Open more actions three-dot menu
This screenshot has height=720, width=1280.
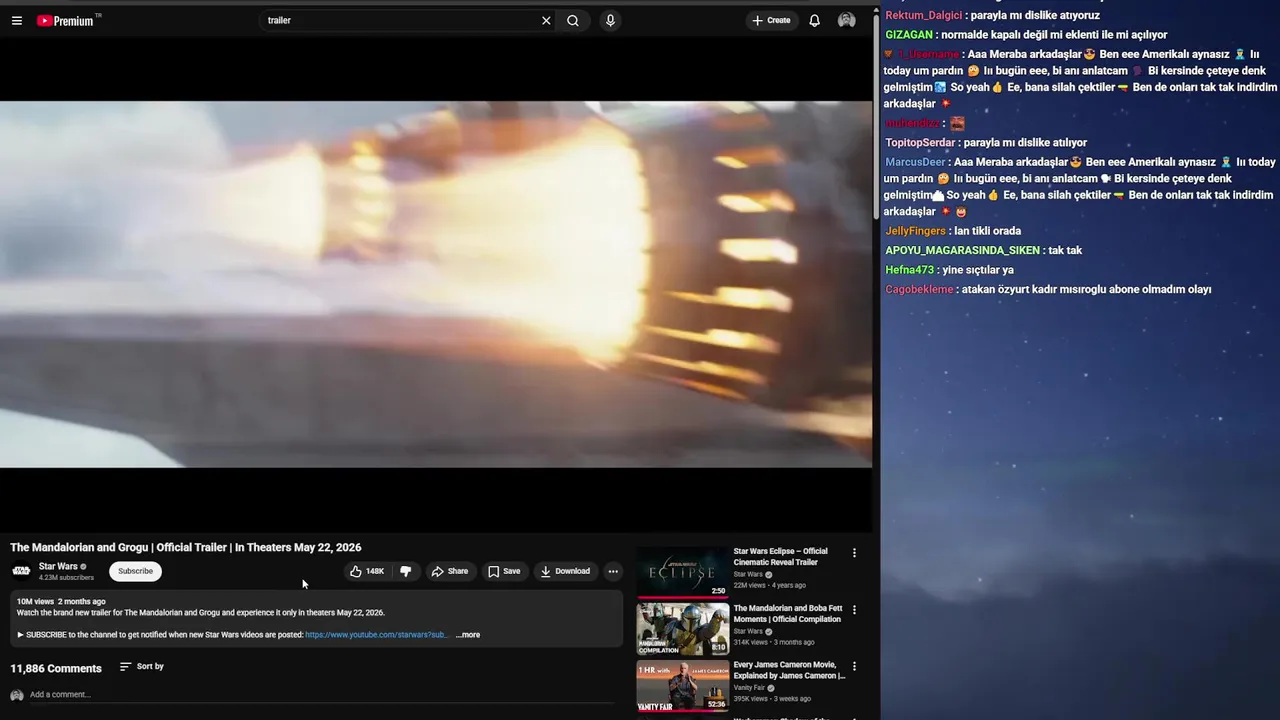613,571
